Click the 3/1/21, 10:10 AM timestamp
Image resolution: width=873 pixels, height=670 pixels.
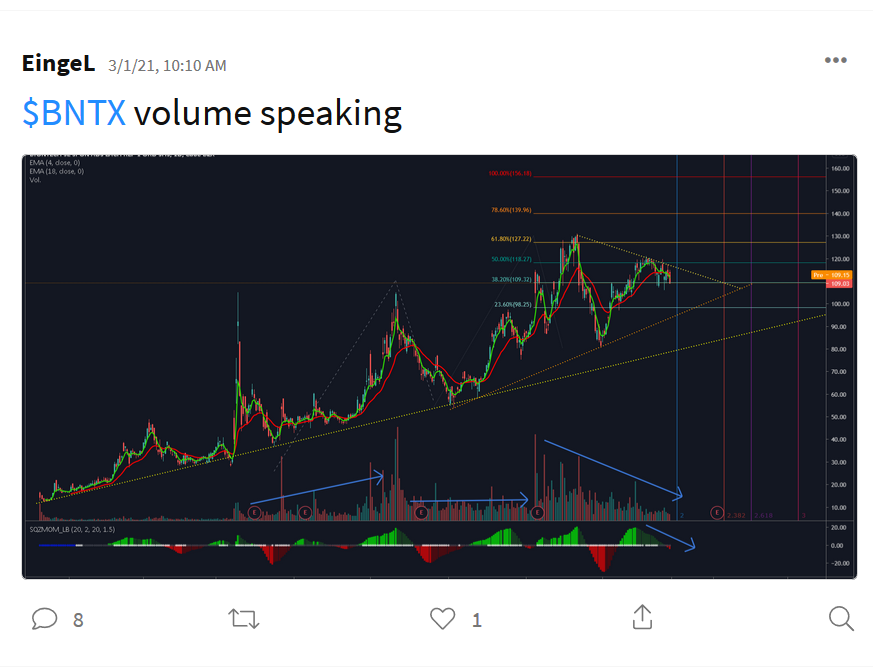click(x=167, y=66)
